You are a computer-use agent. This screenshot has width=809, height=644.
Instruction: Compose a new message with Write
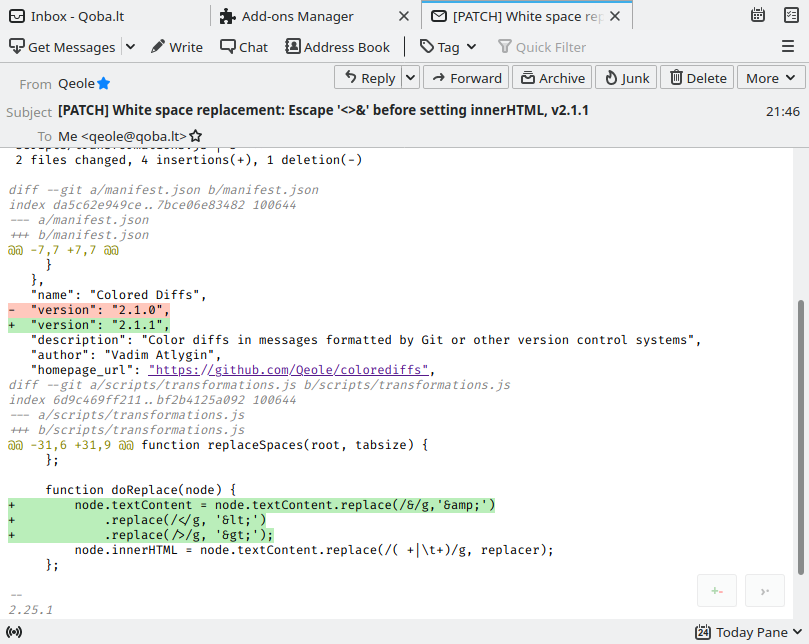[x=176, y=47]
